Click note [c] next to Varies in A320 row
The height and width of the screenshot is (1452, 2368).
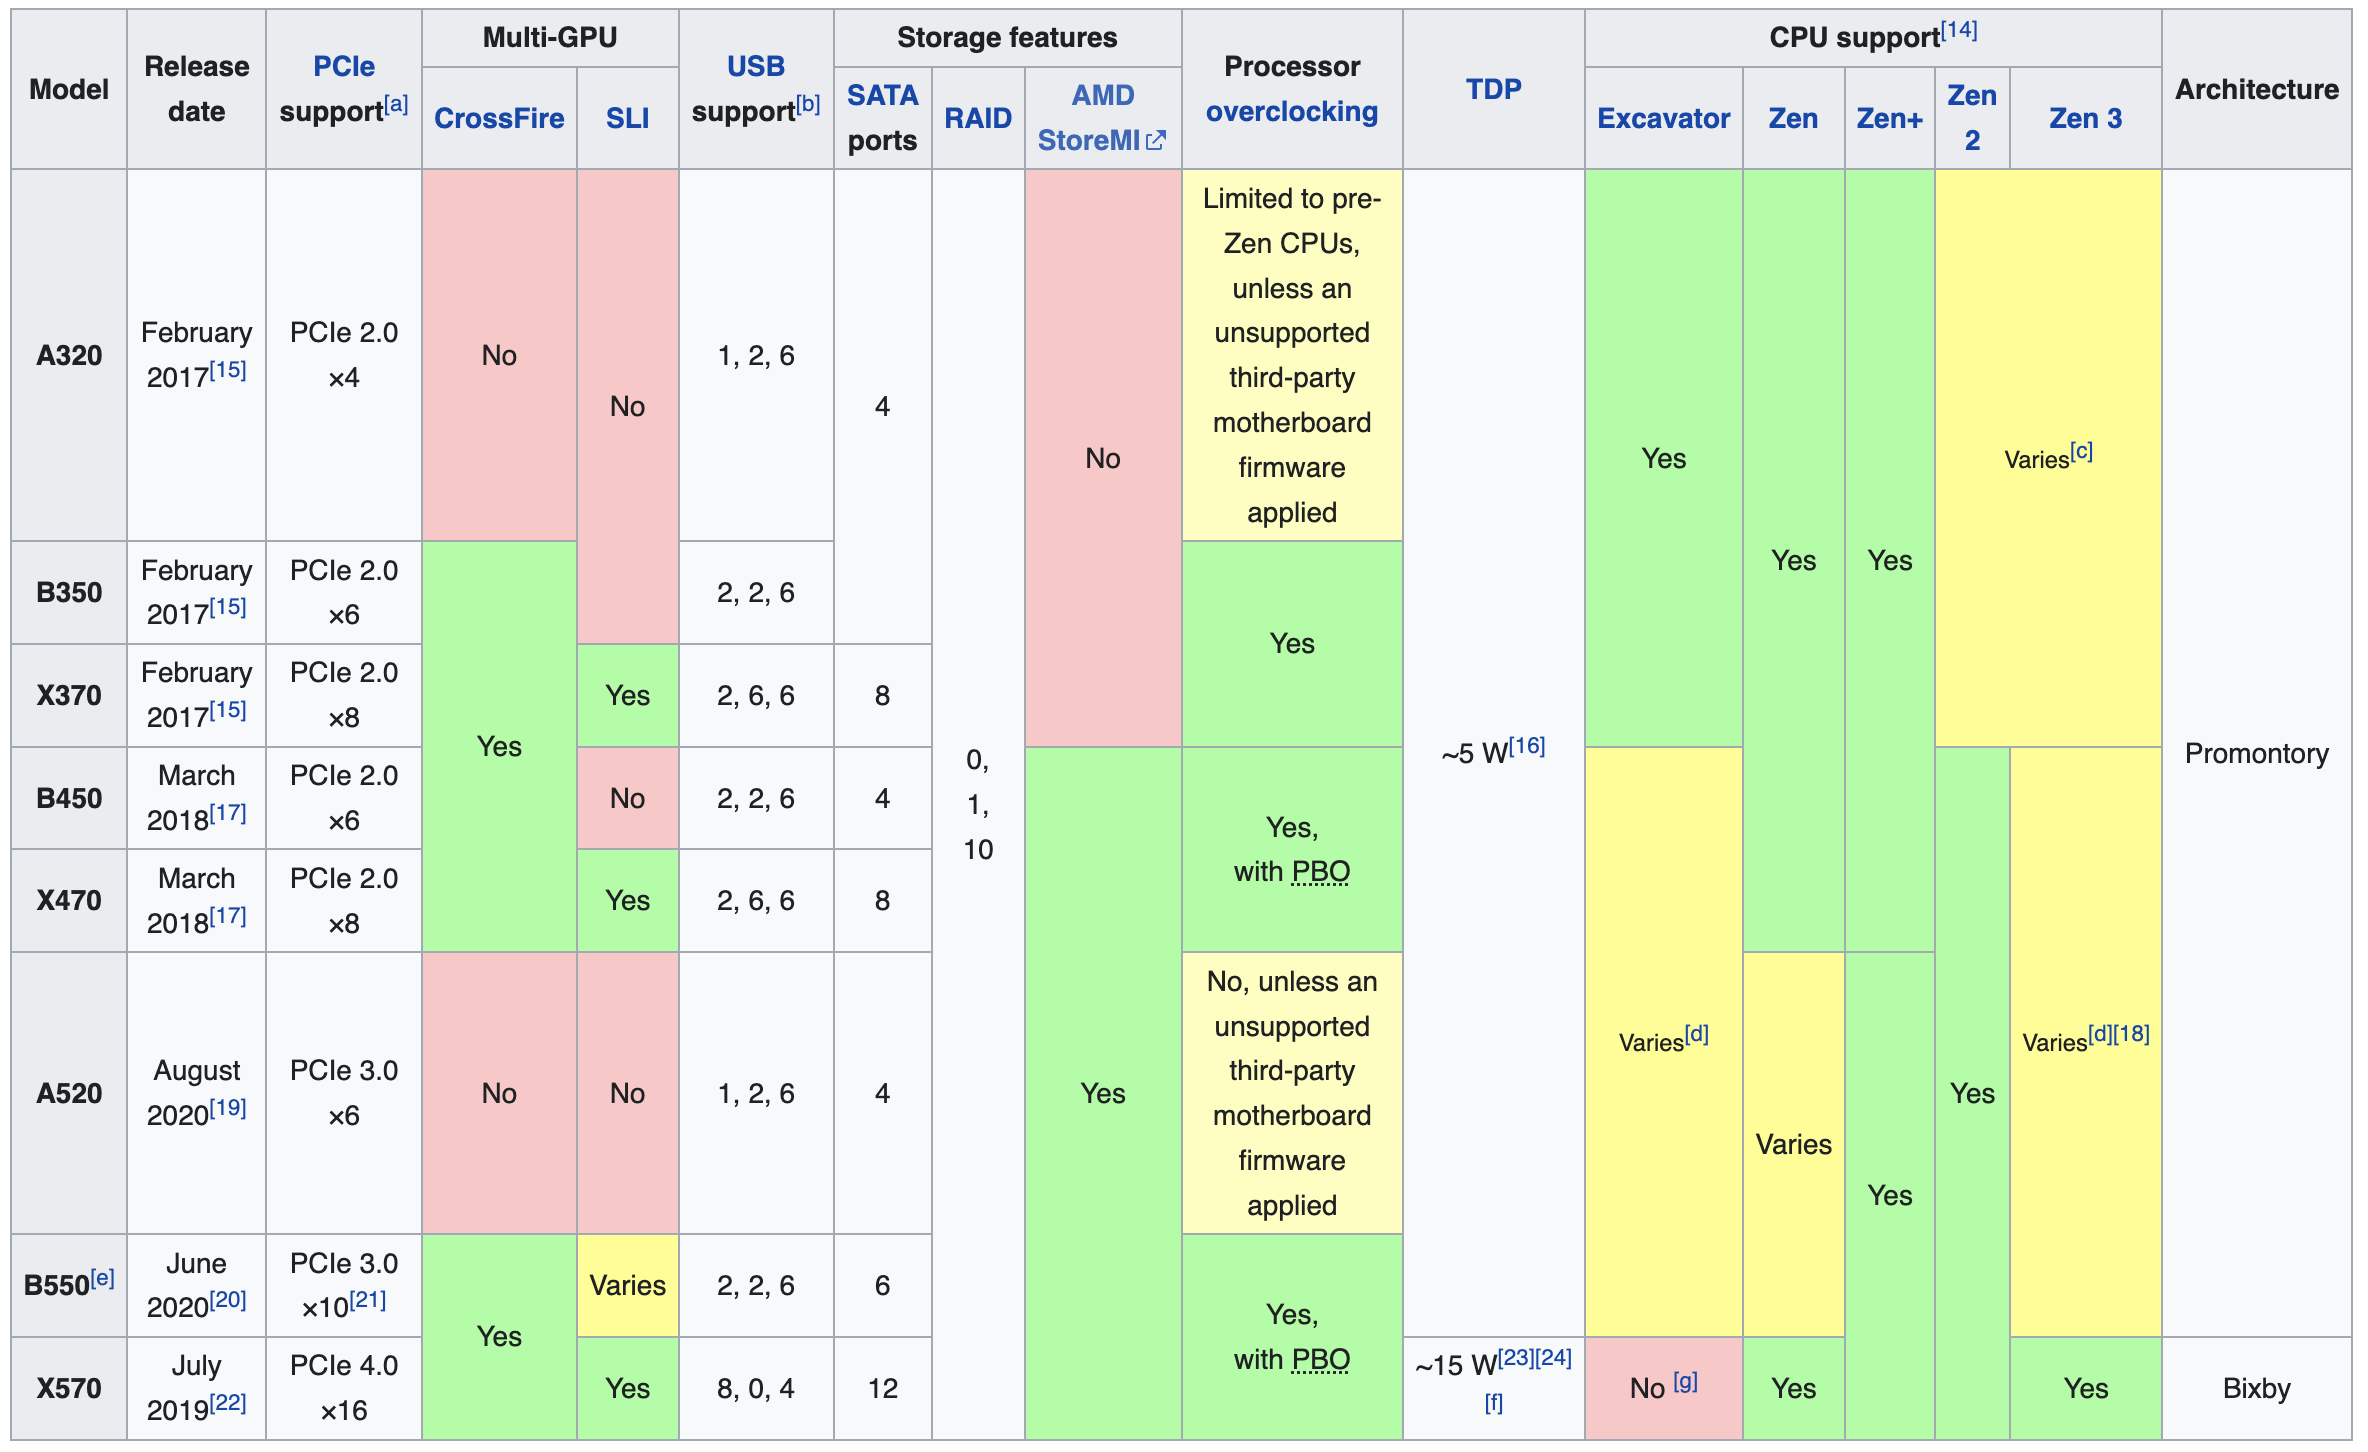(x=2081, y=451)
